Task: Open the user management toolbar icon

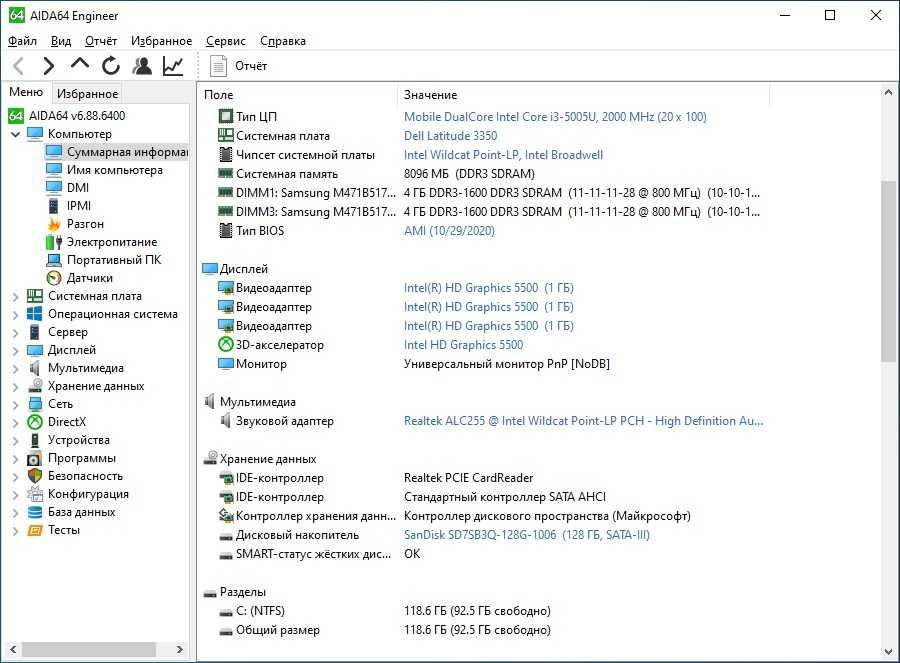Action: point(142,66)
